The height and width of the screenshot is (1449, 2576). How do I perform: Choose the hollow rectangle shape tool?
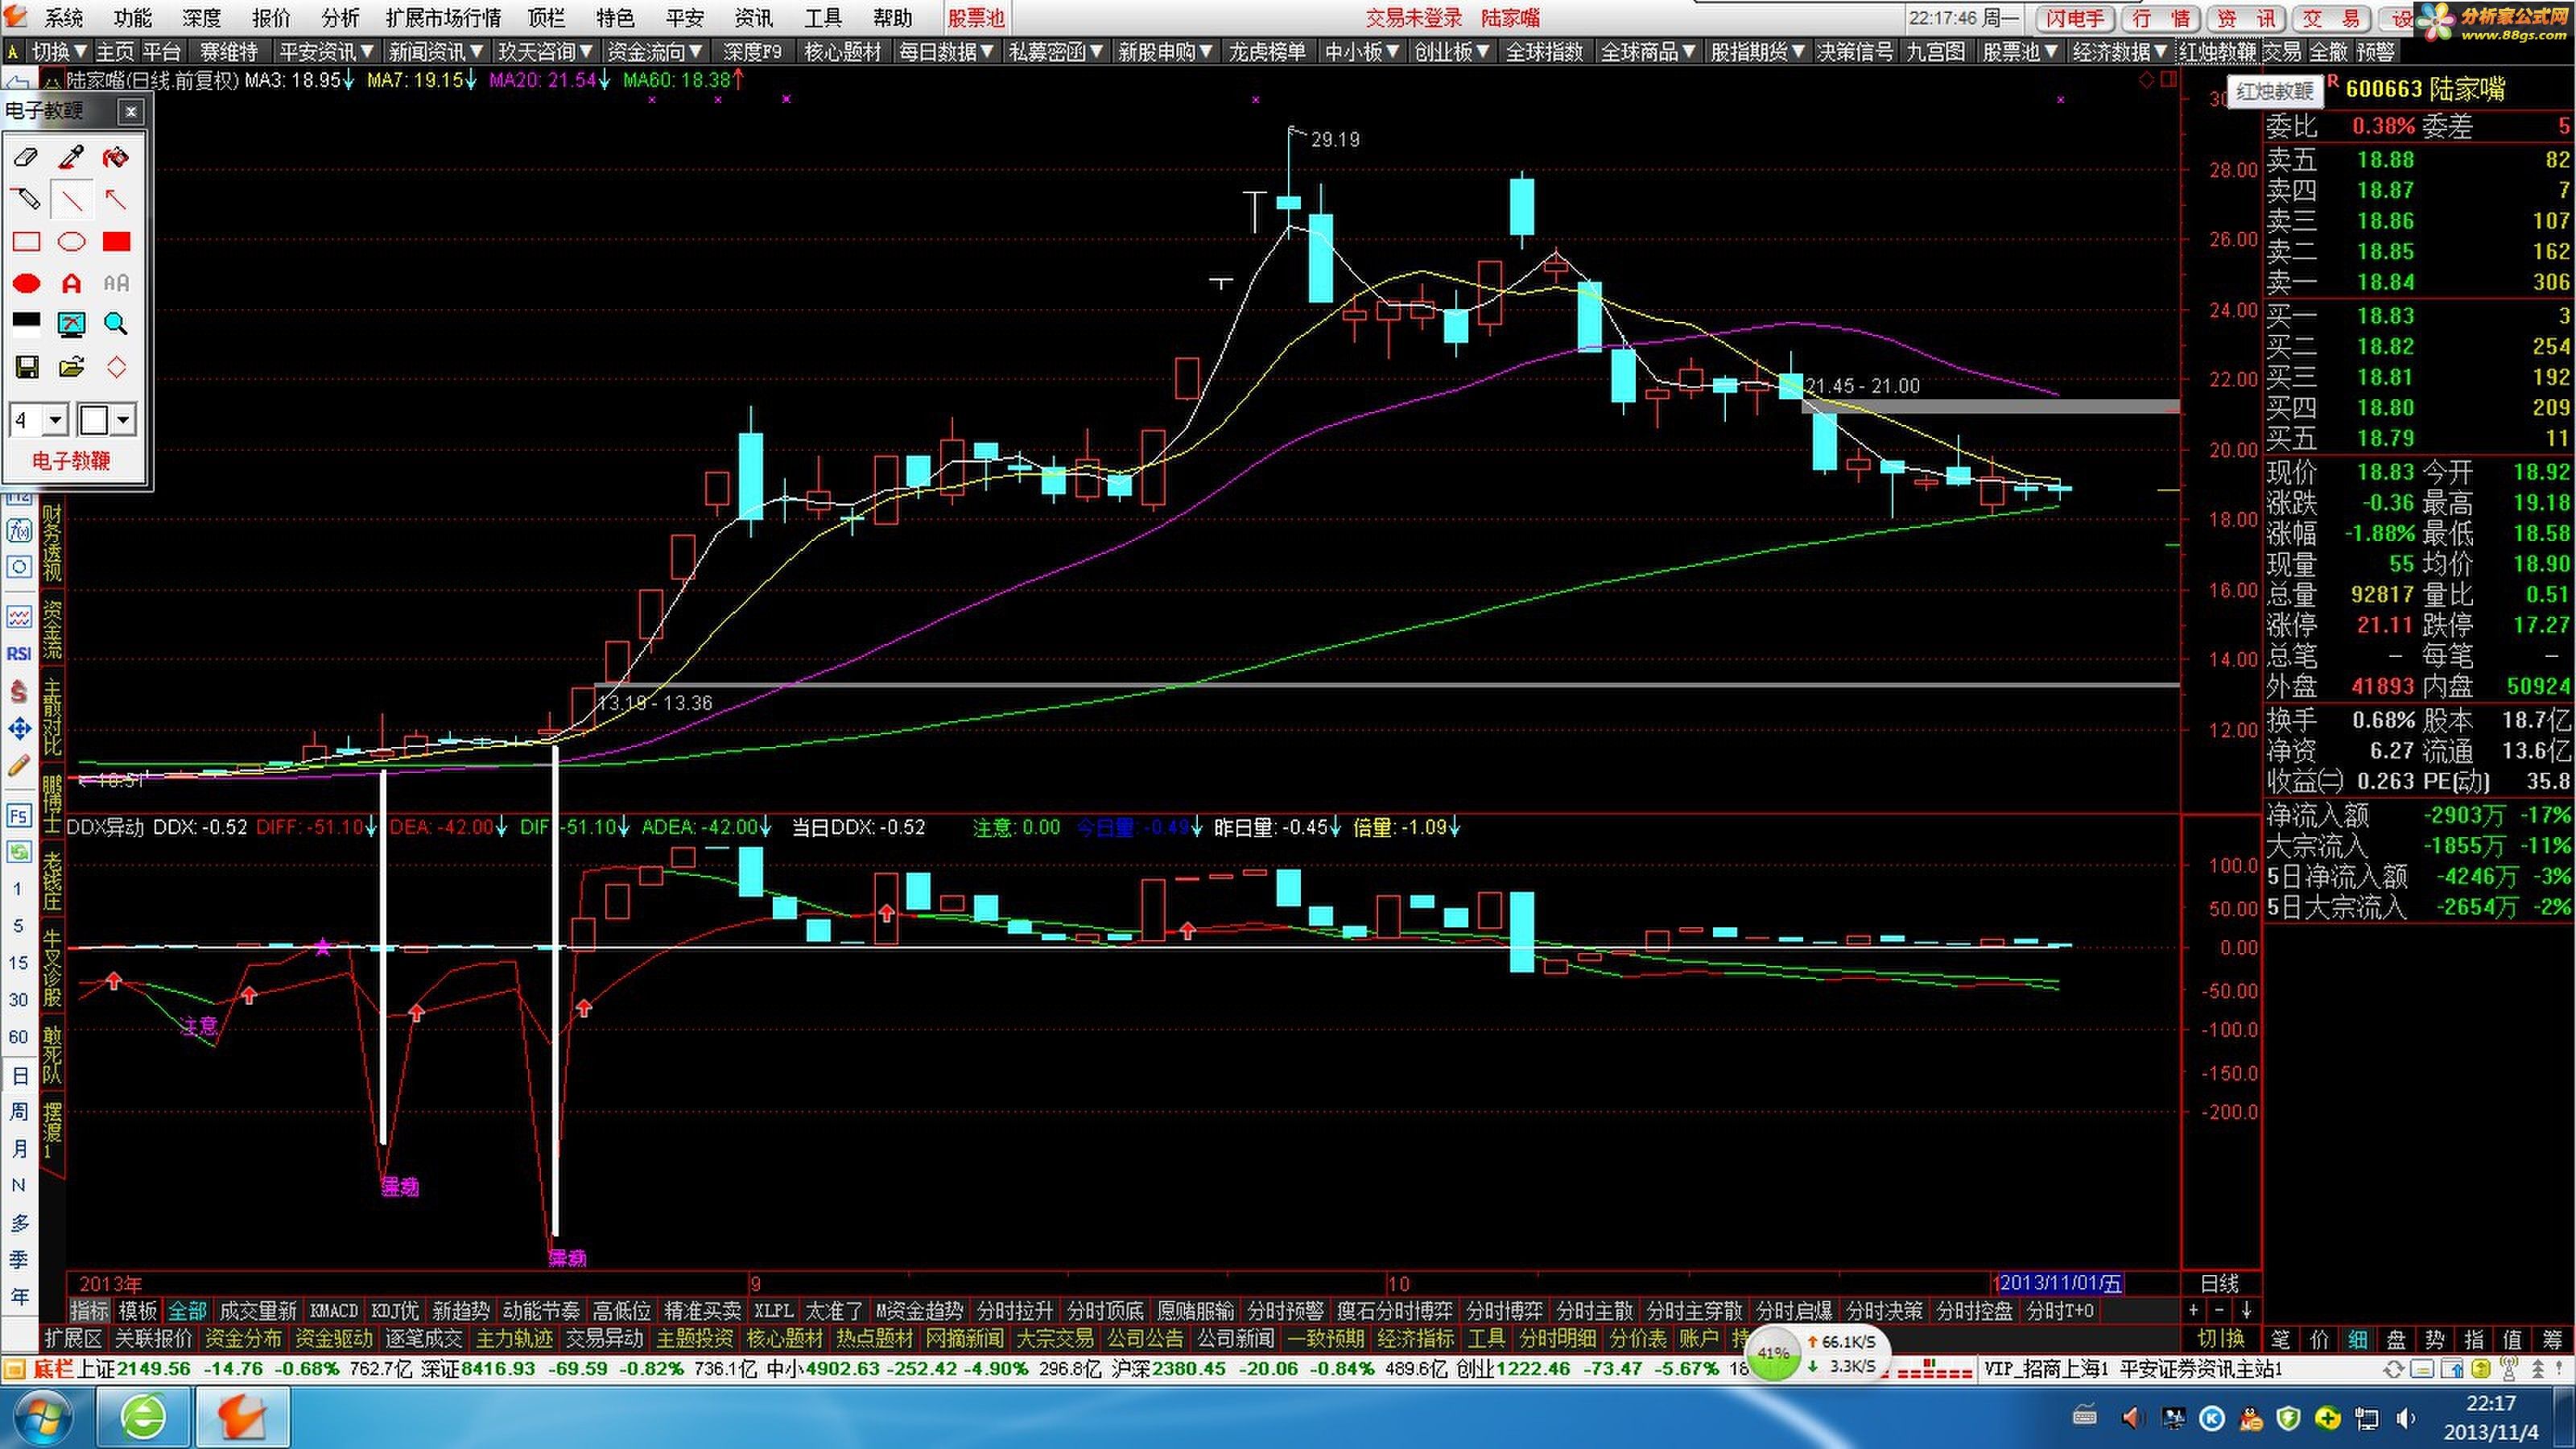[x=26, y=241]
